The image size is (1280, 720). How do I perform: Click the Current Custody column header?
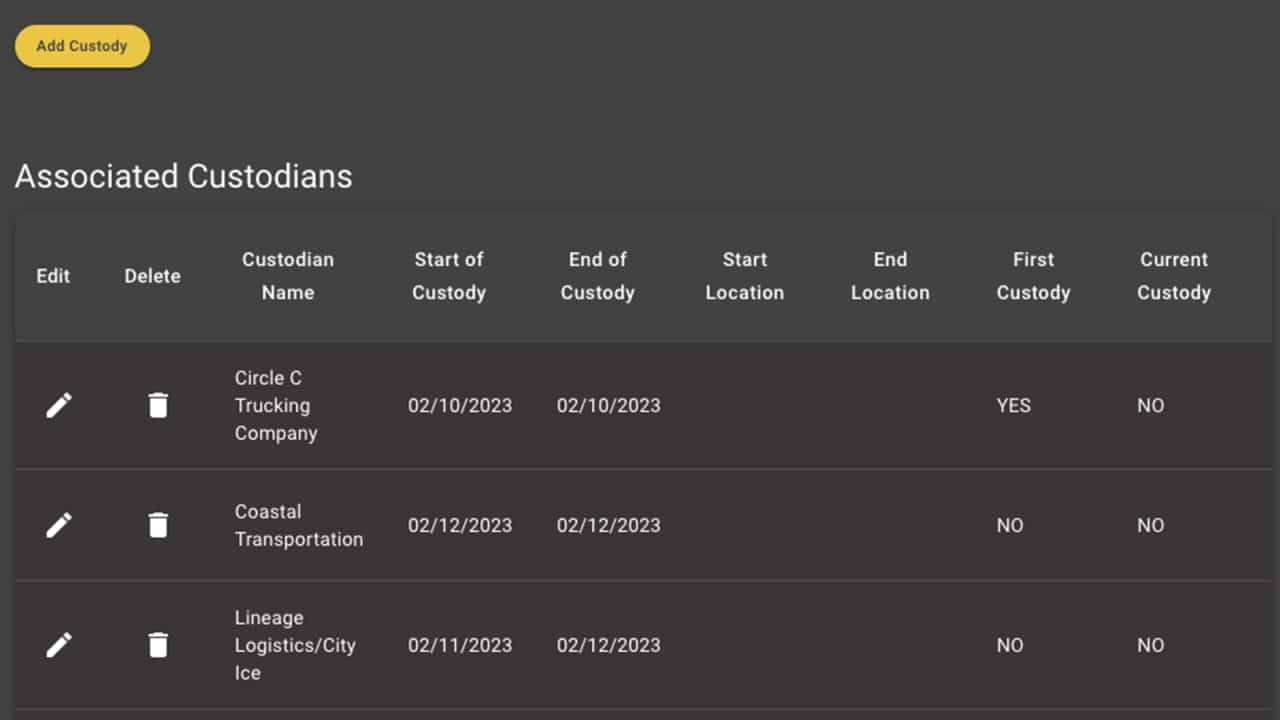coord(1174,276)
